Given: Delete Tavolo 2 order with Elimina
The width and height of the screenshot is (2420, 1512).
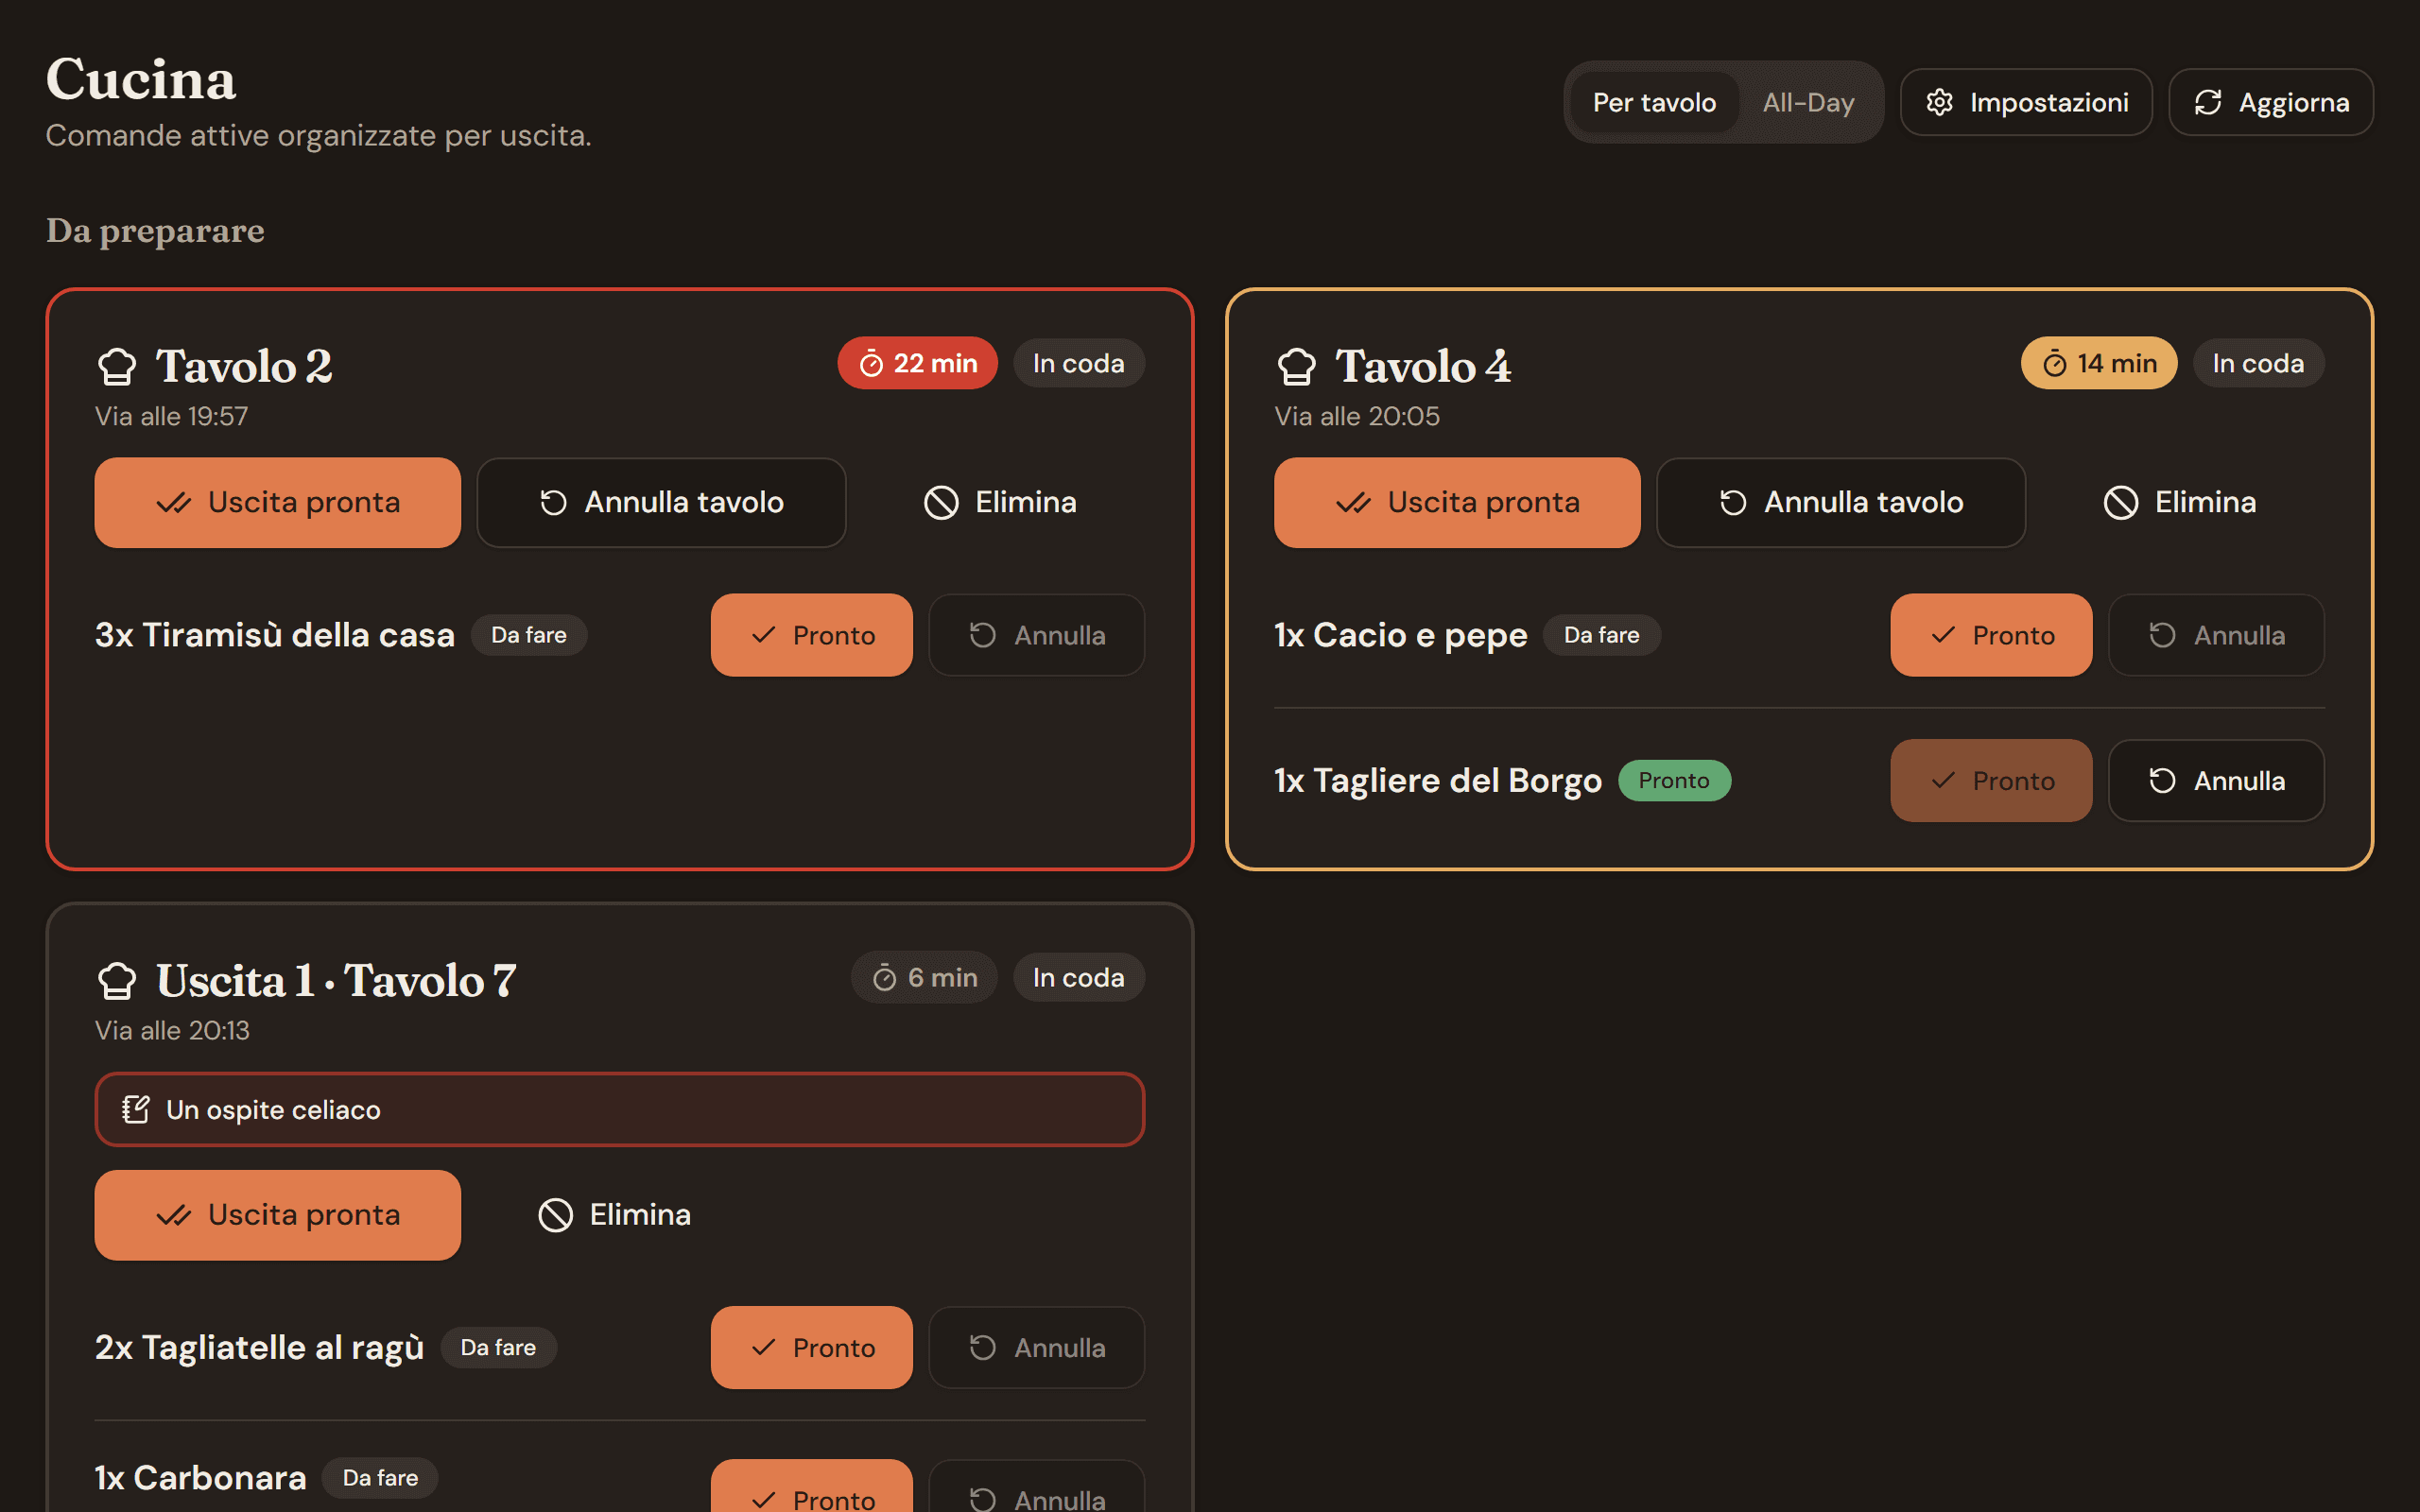Looking at the screenshot, I should (1000, 502).
